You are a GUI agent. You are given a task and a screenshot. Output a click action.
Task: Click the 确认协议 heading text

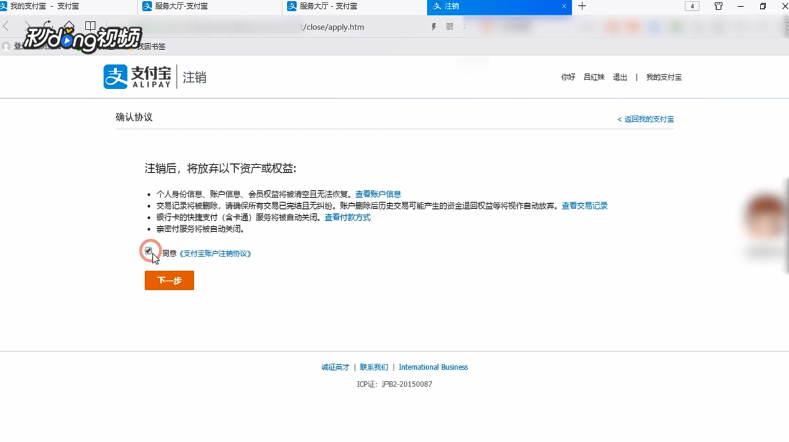pos(134,117)
